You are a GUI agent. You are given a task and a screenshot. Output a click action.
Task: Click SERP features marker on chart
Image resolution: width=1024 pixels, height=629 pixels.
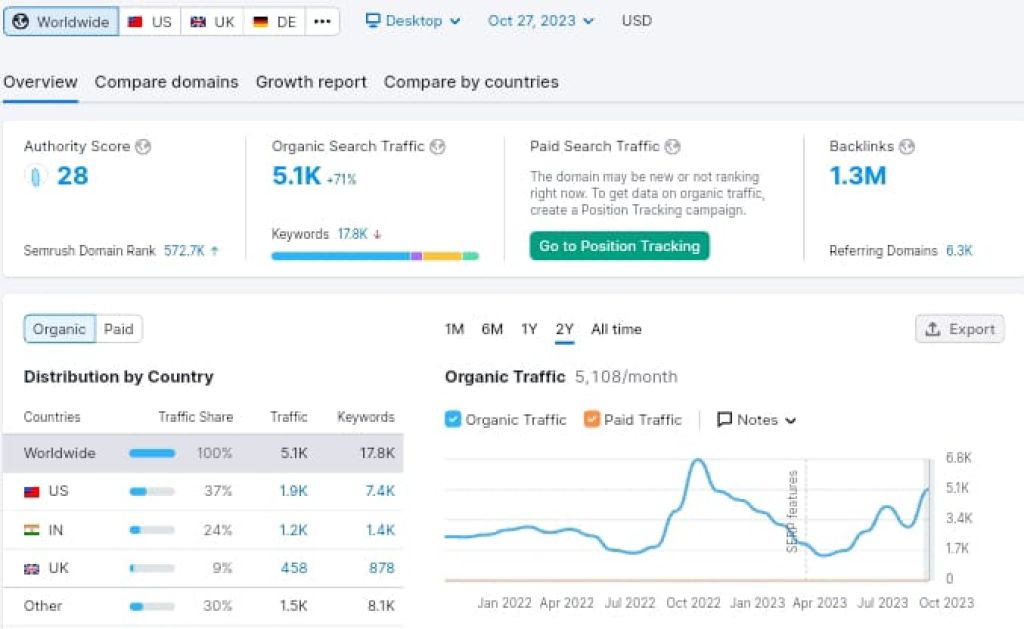point(793,511)
